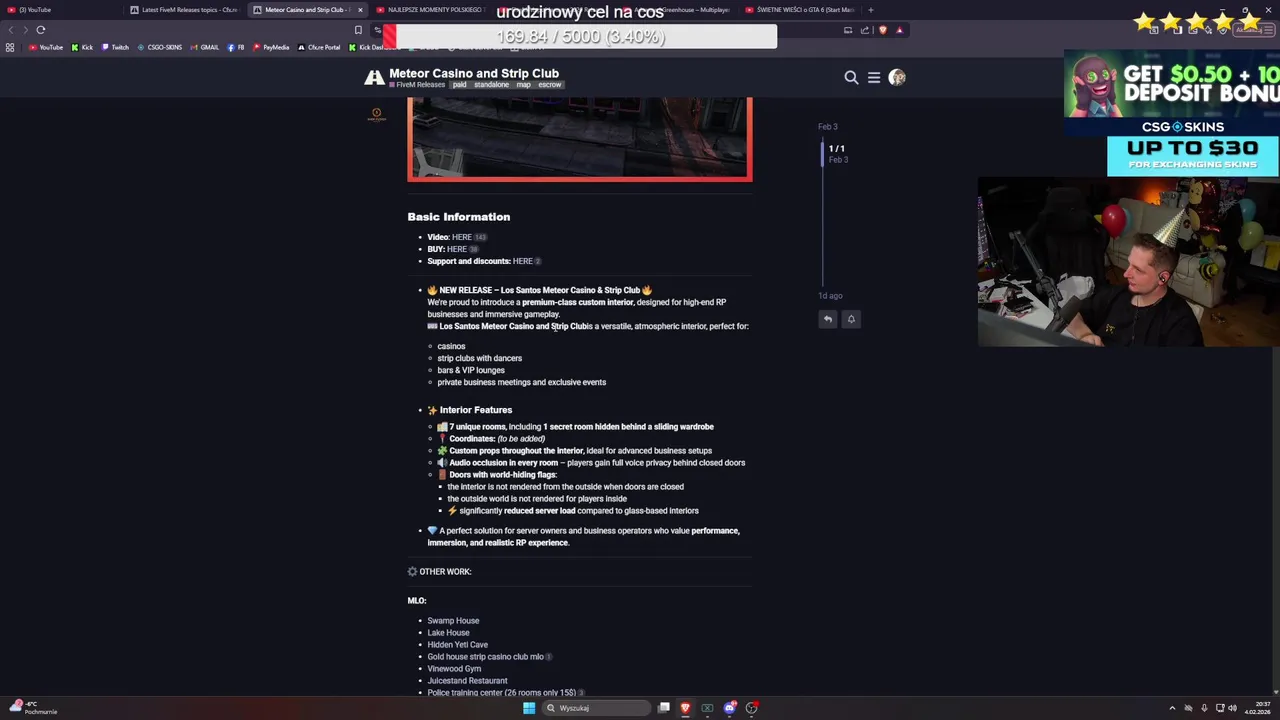Click the Meteor Casino and Strip Club title
The height and width of the screenshot is (720, 1280).
[x=474, y=73]
